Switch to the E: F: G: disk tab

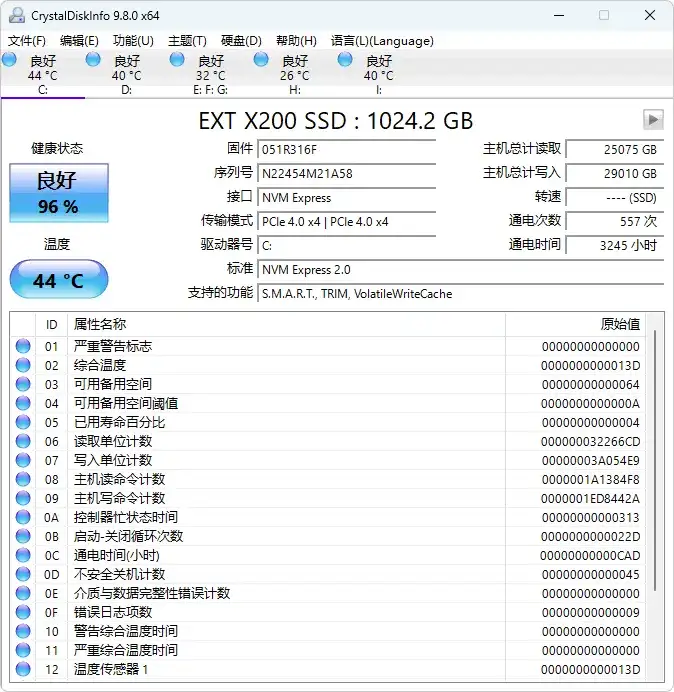[x=211, y=74]
